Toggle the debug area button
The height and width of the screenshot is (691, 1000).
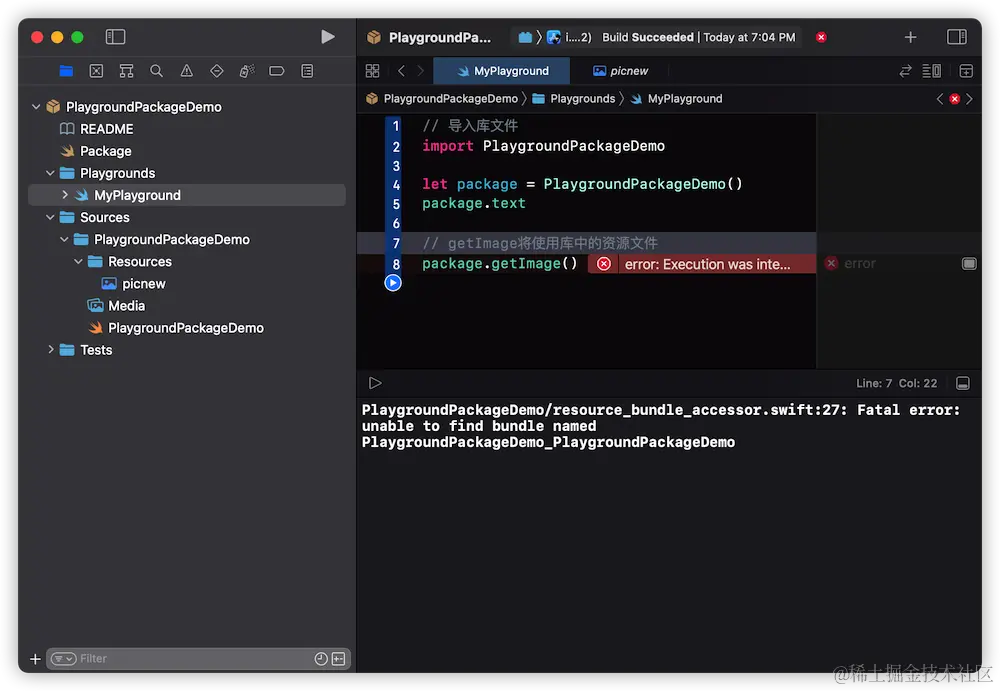coord(963,383)
